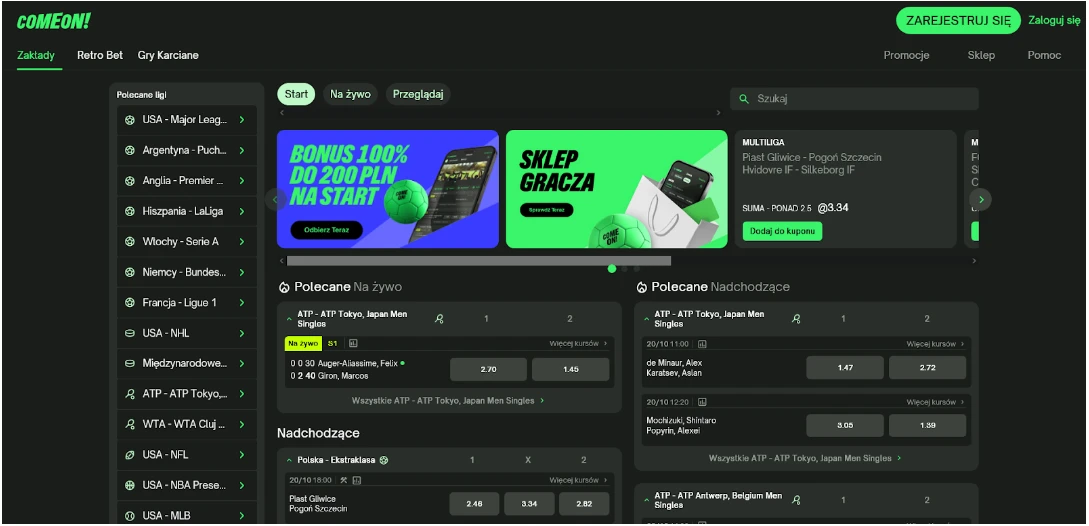The width and height of the screenshot is (1089, 526).
Task: Select the second carousel pagination dot
Action: coord(624,269)
